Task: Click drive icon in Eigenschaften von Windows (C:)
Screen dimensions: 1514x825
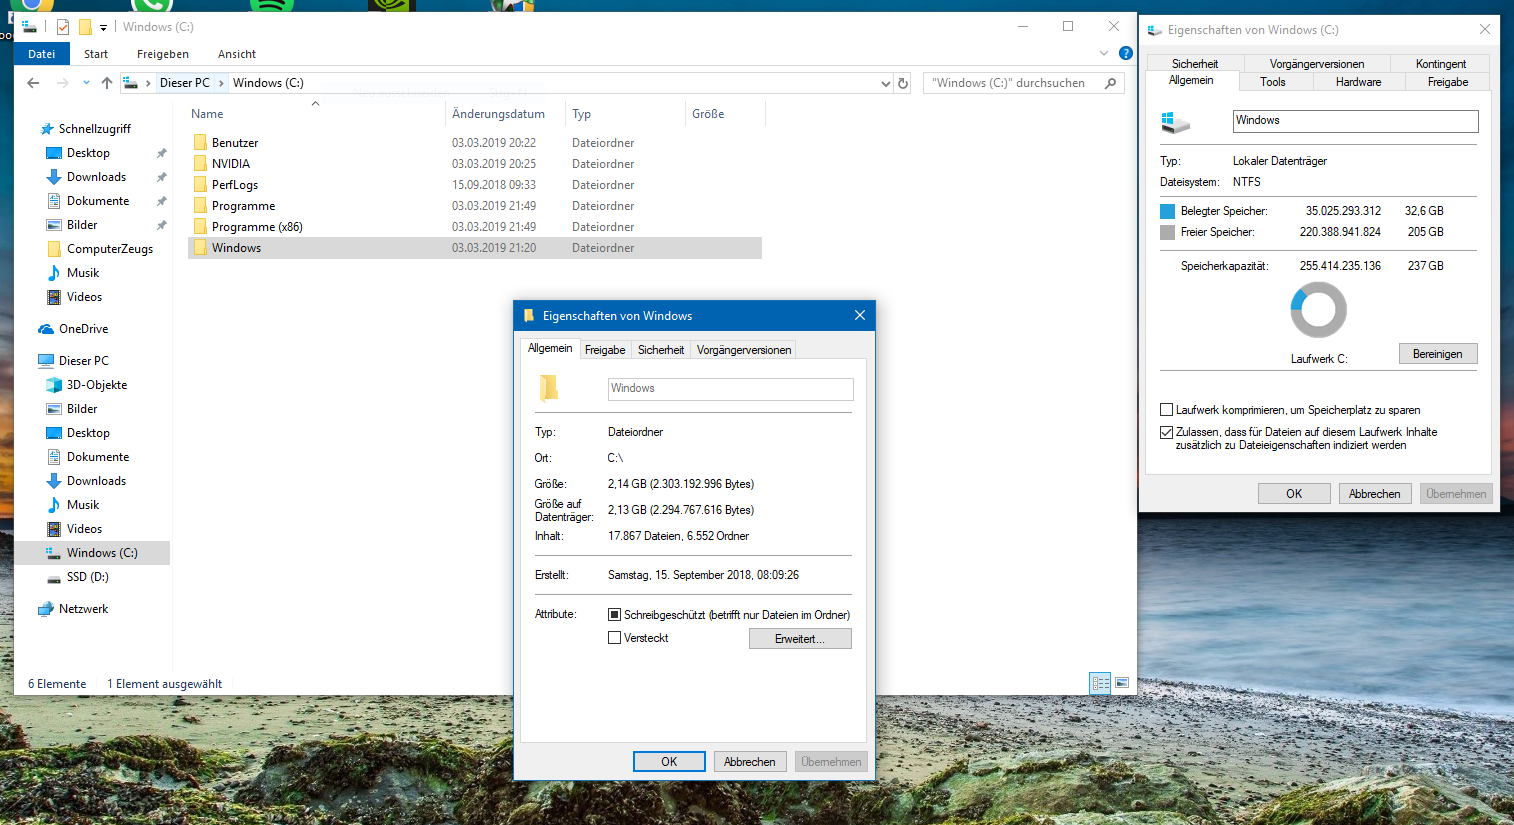Action: tap(1175, 122)
